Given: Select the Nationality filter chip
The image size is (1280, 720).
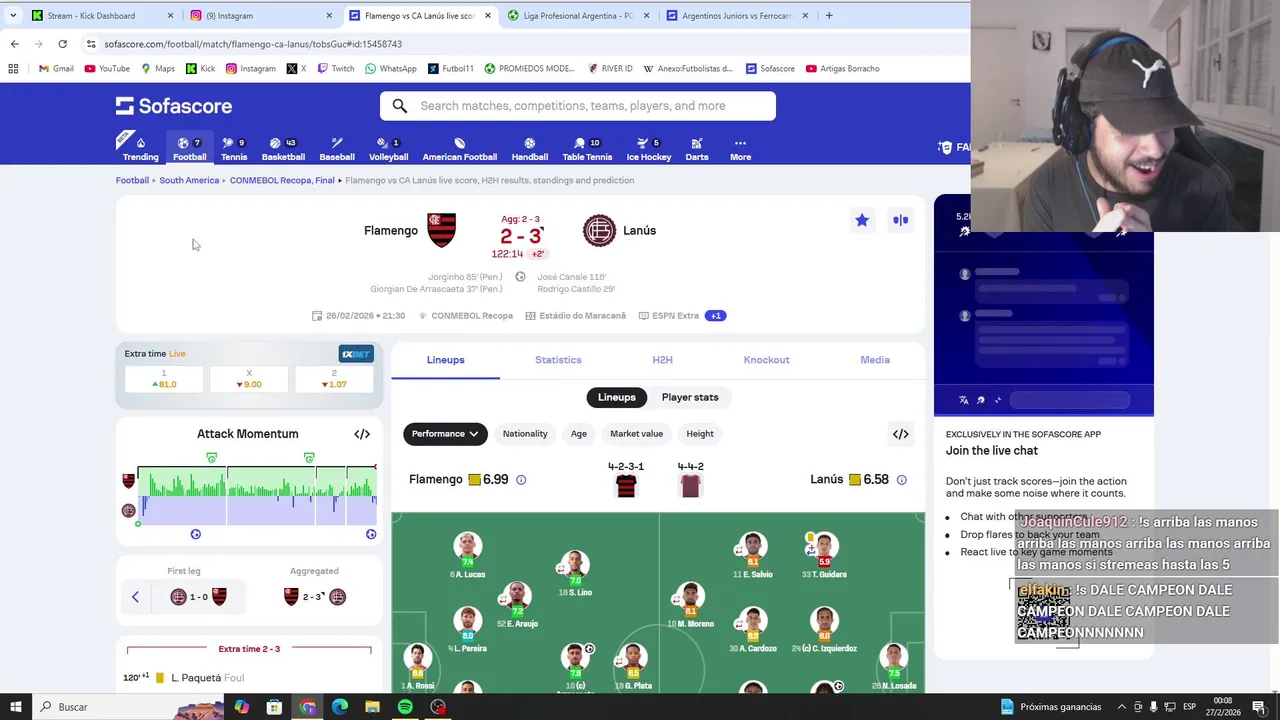Looking at the screenshot, I should point(525,434).
